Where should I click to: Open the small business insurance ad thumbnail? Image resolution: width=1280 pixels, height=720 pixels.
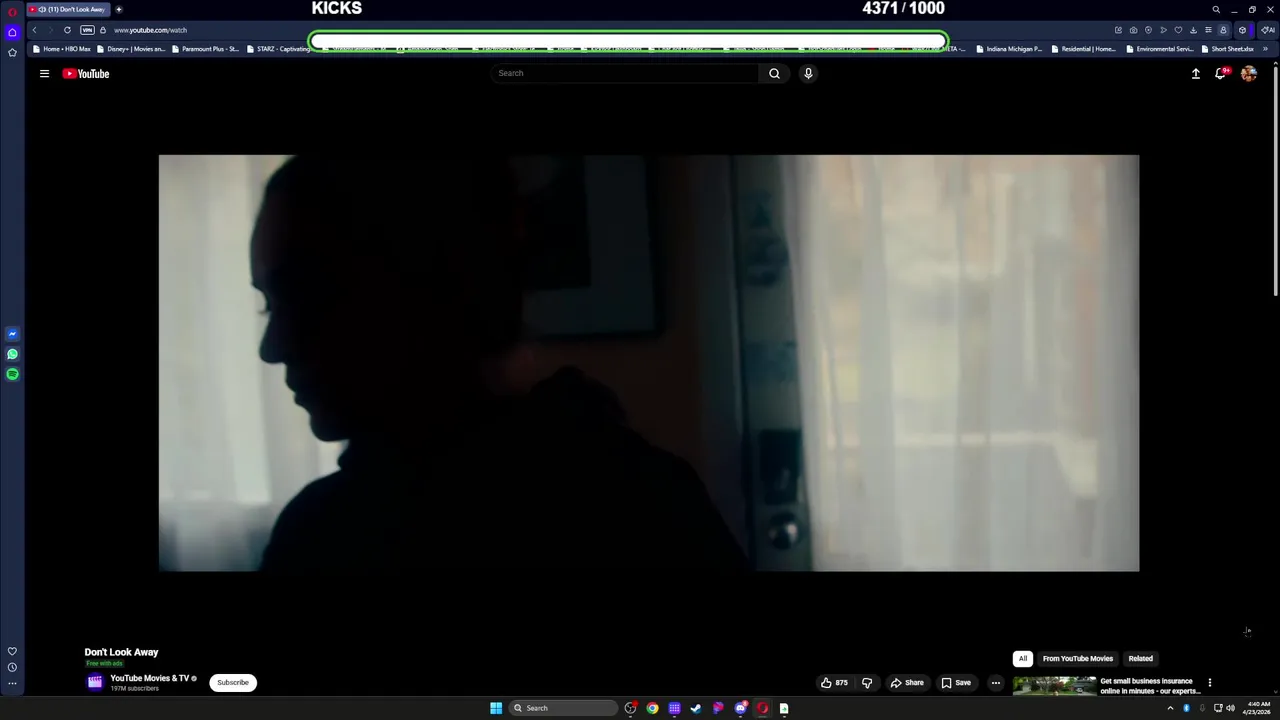[x=1054, y=686]
